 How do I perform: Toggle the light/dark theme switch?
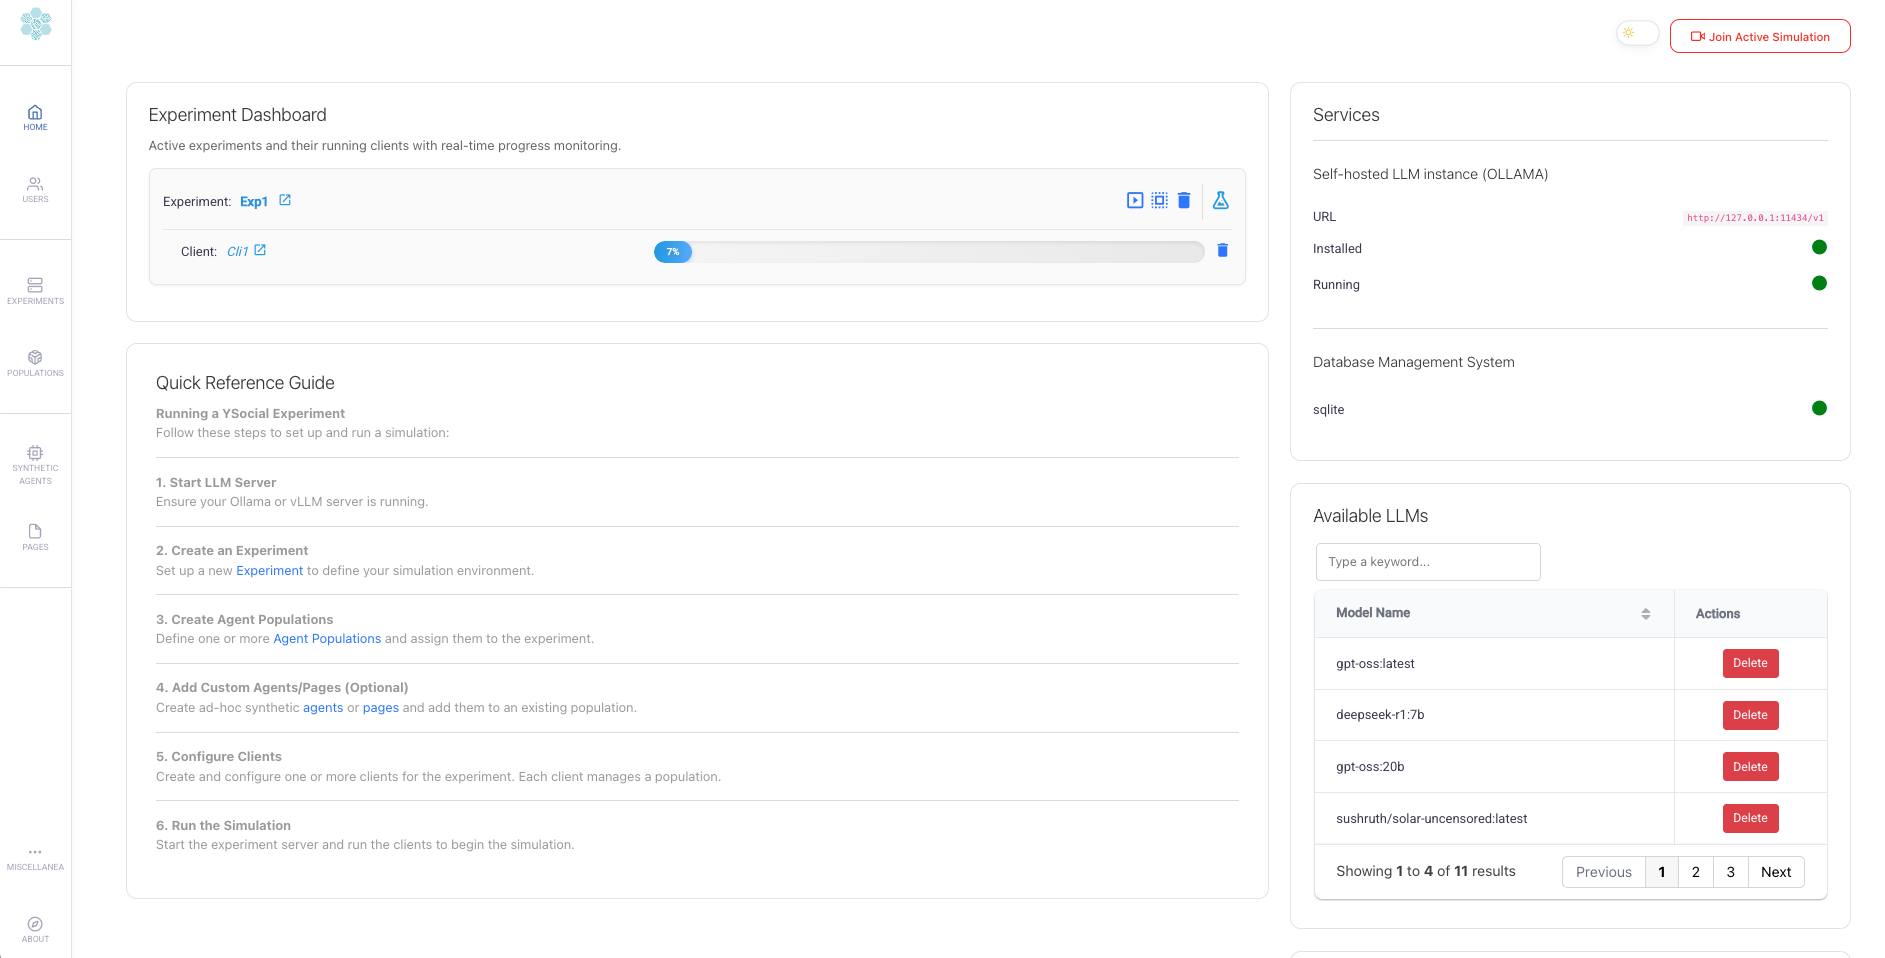1637,33
